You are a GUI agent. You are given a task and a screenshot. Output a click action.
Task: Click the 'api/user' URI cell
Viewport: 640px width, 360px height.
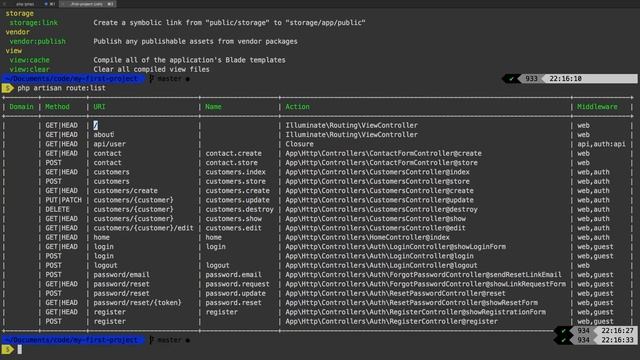[x=109, y=144]
